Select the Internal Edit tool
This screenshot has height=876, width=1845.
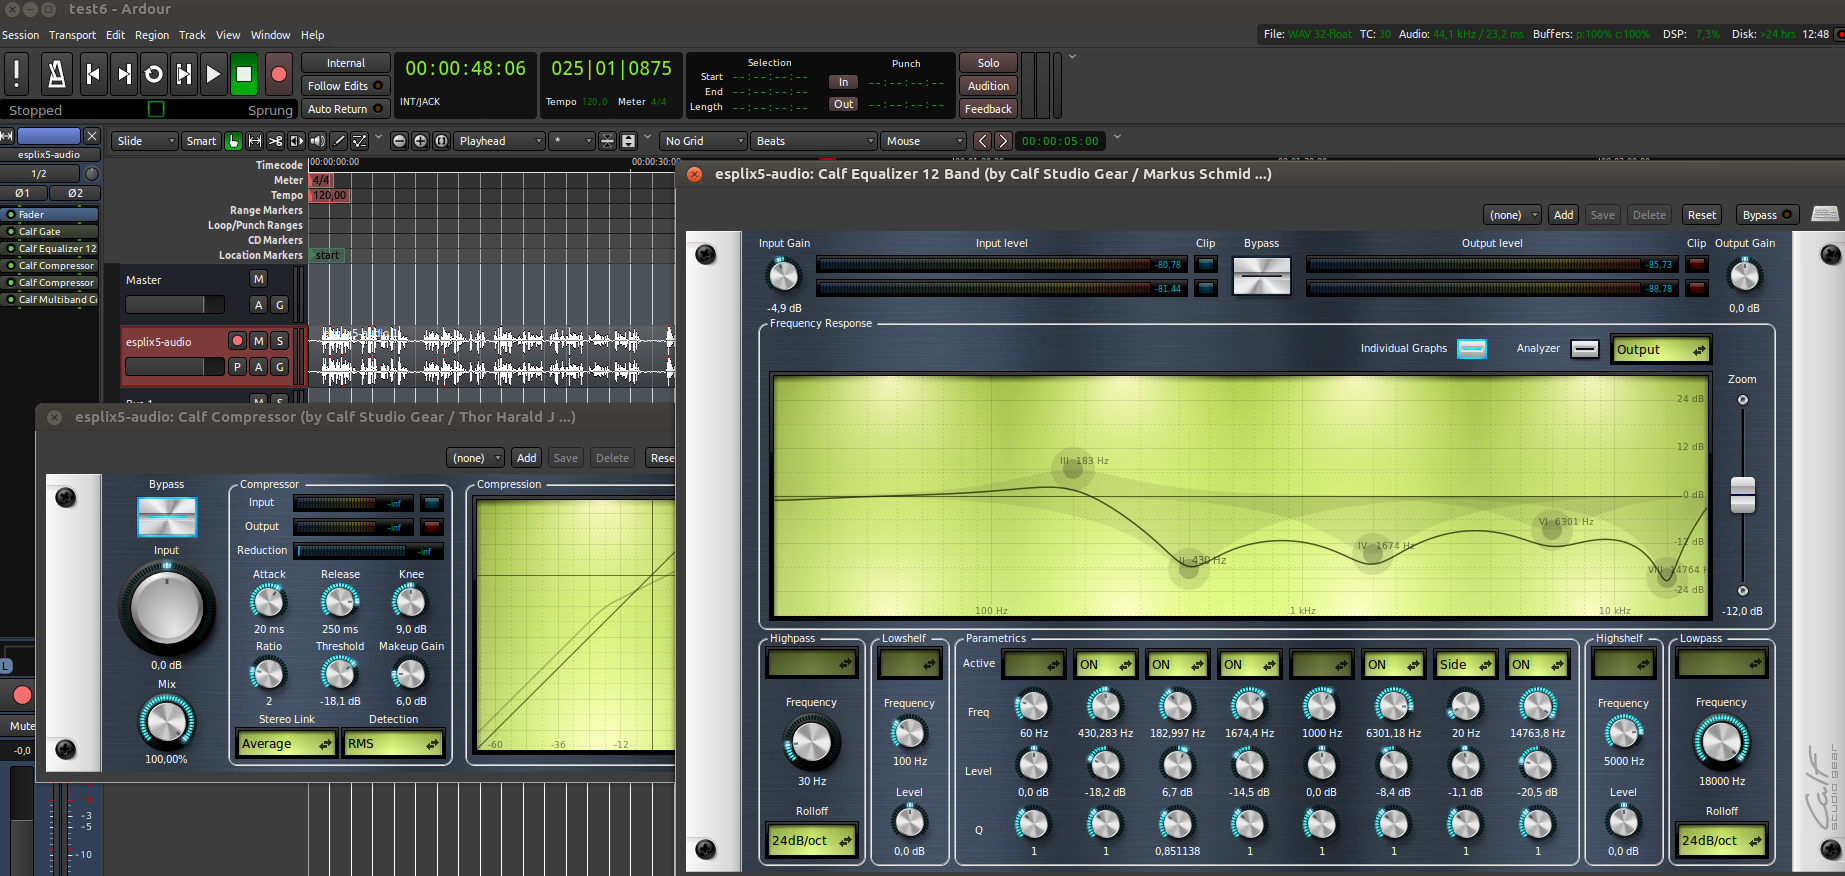coord(359,141)
